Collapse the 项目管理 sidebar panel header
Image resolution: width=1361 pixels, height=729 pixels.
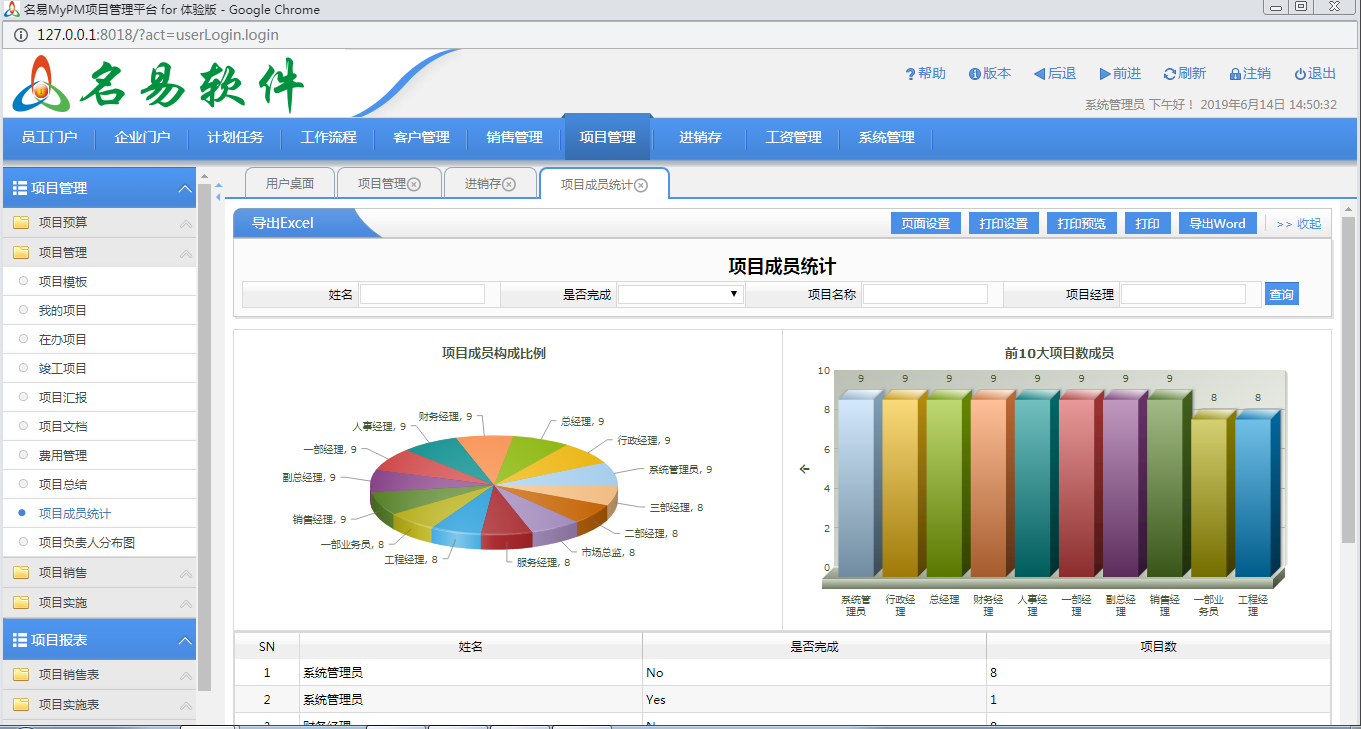coord(184,188)
